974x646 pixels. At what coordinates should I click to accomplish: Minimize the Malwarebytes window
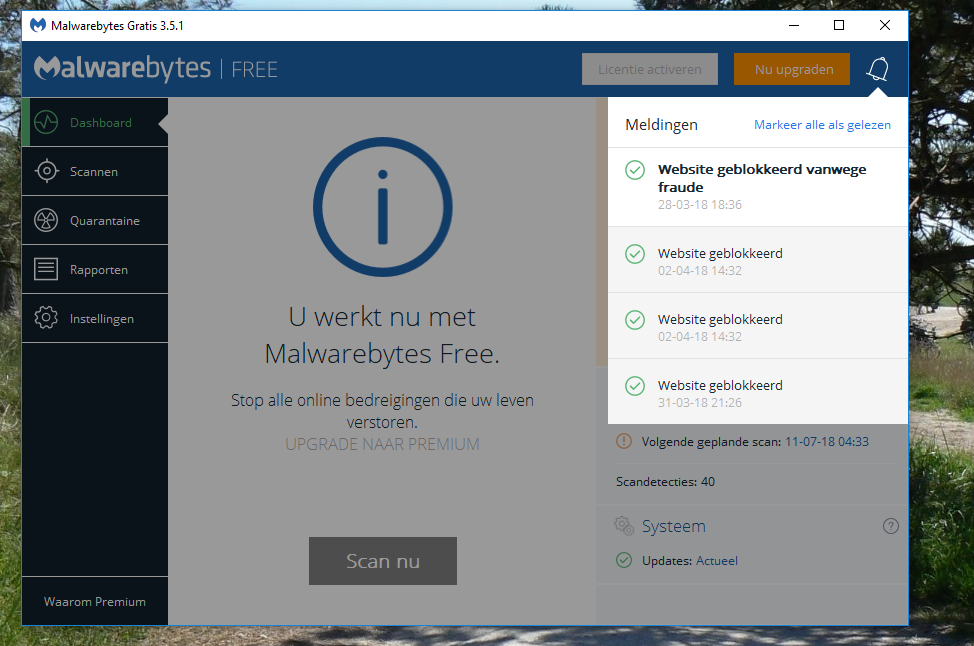click(x=794, y=25)
